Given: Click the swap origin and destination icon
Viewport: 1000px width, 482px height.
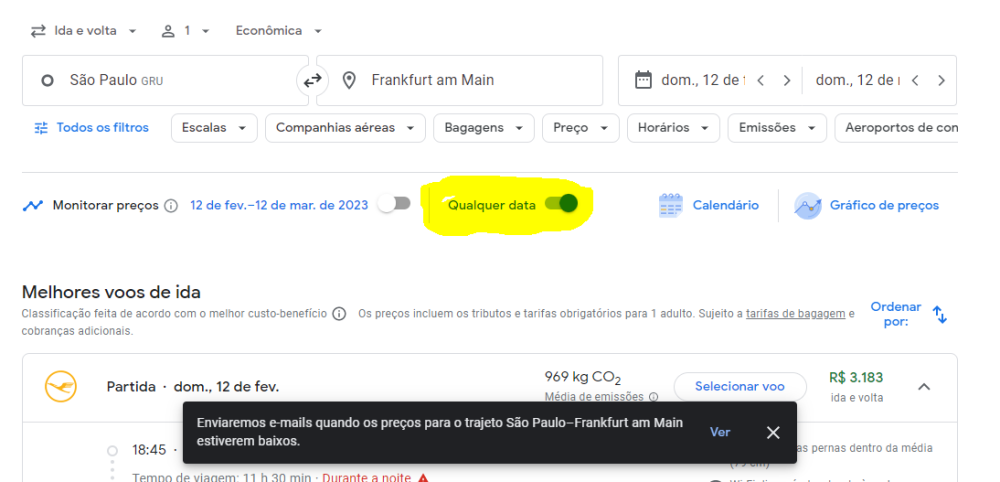Looking at the screenshot, I should tap(312, 80).
